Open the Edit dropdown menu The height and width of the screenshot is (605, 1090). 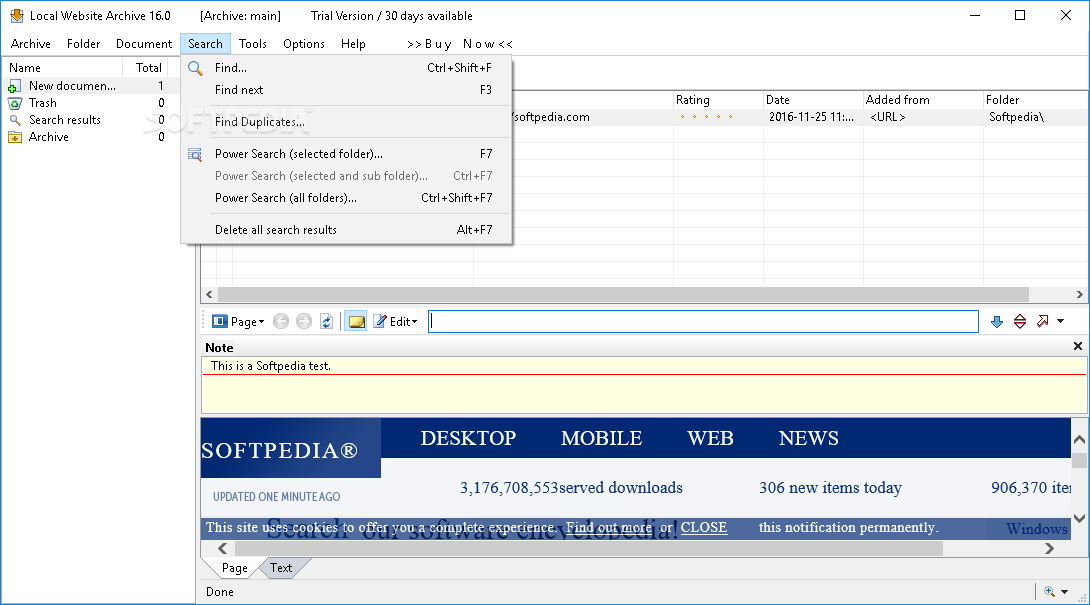(x=396, y=321)
